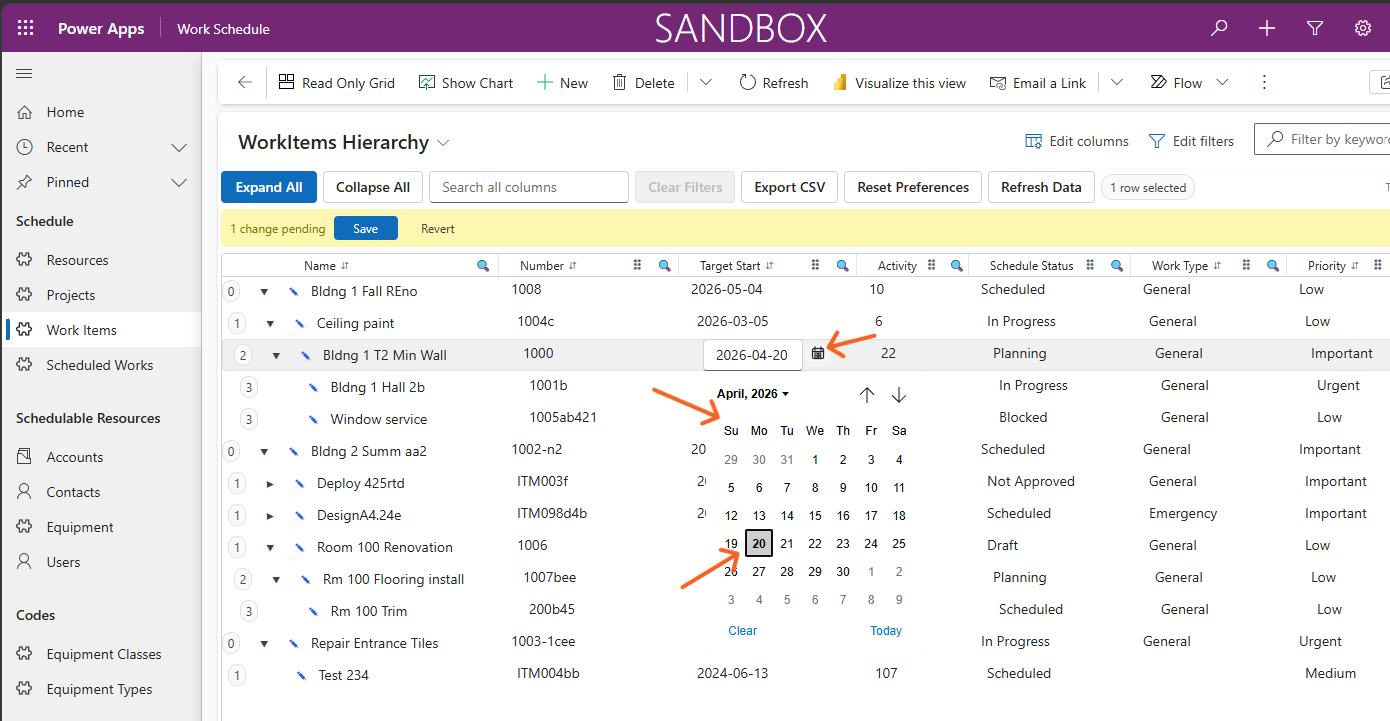This screenshot has height=721, width=1390.
Task: Expand the Recent section in the sidebar
Action: click(x=179, y=148)
